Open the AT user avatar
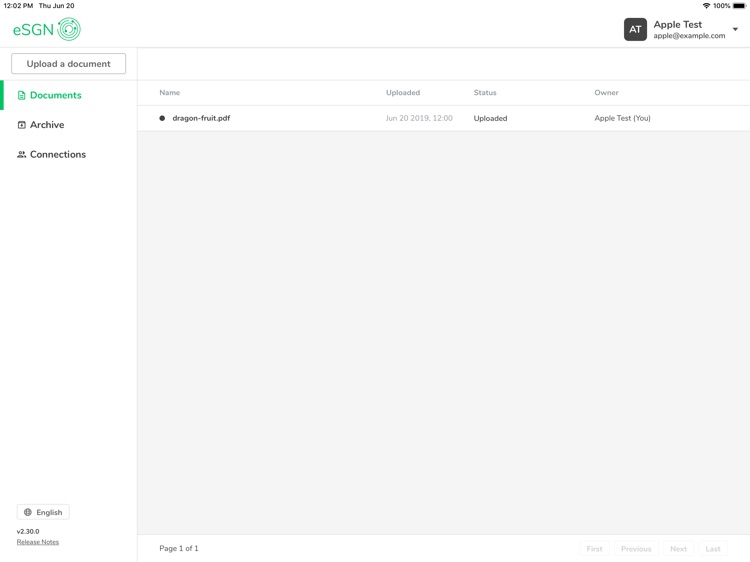The image size is (750, 562). (x=635, y=29)
